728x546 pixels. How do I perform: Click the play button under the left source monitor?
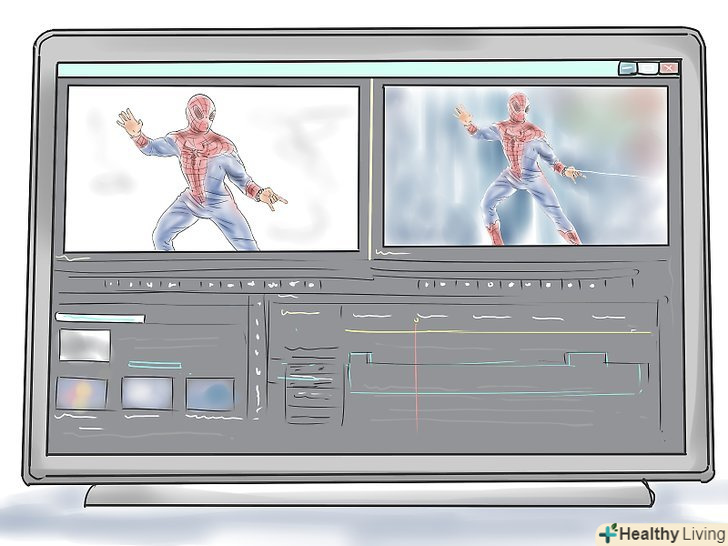tap(212, 284)
